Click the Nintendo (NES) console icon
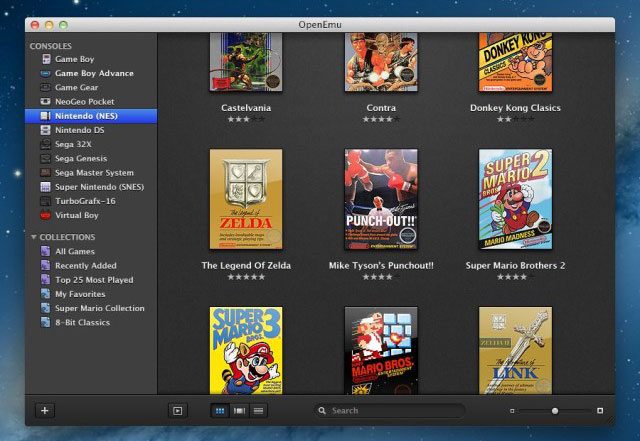The image size is (640, 441). tap(46, 116)
